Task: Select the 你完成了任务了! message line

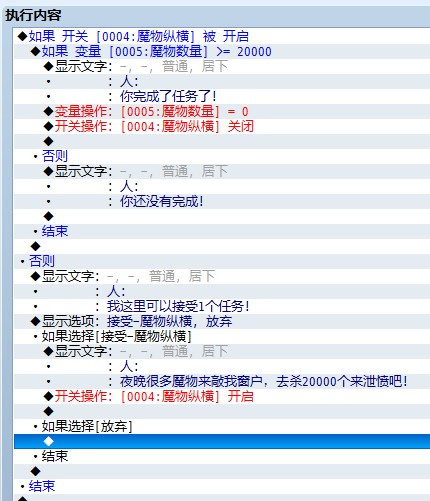Action: tap(222, 96)
